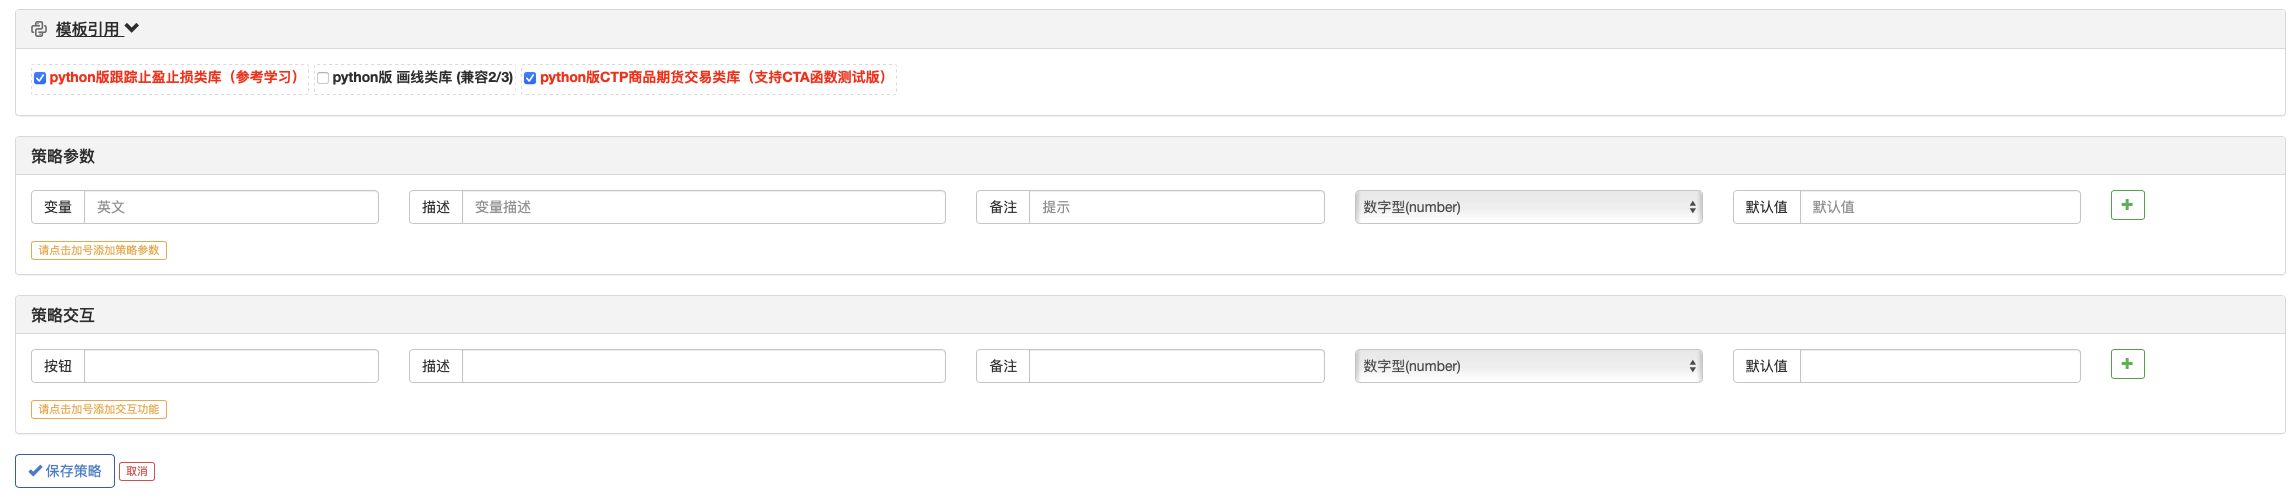Focus the 备注 hint input in 策略参数
Image resolution: width=2293 pixels, height=503 pixels.
tap(1176, 207)
